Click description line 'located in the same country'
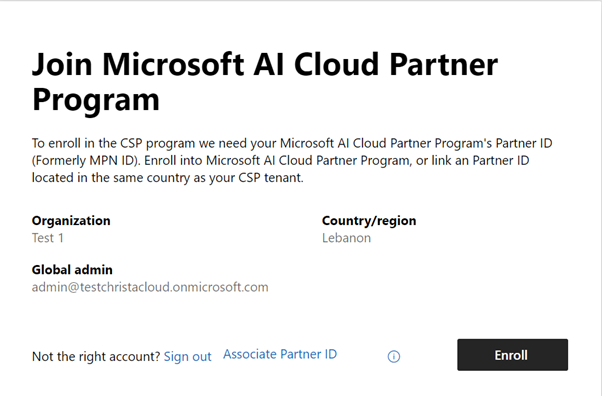The height and width of the screenshot is (396, 602). pyautogui.click(x=167, y=178)
